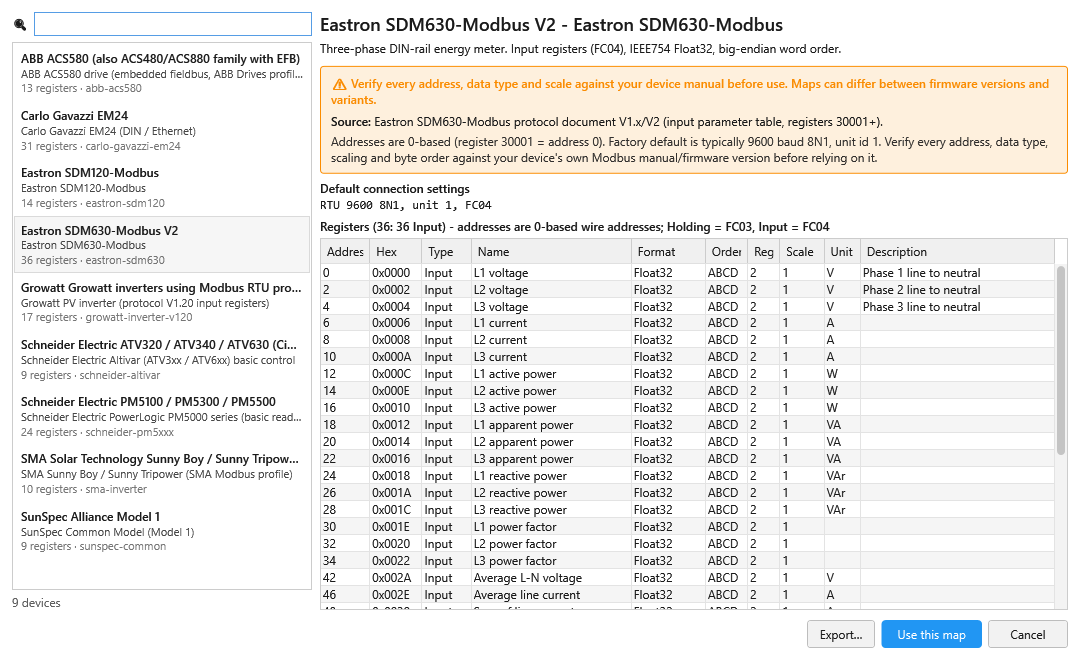1080x660 pixels.
Task: Click the Export... button
Action: [x=841, y=635]
